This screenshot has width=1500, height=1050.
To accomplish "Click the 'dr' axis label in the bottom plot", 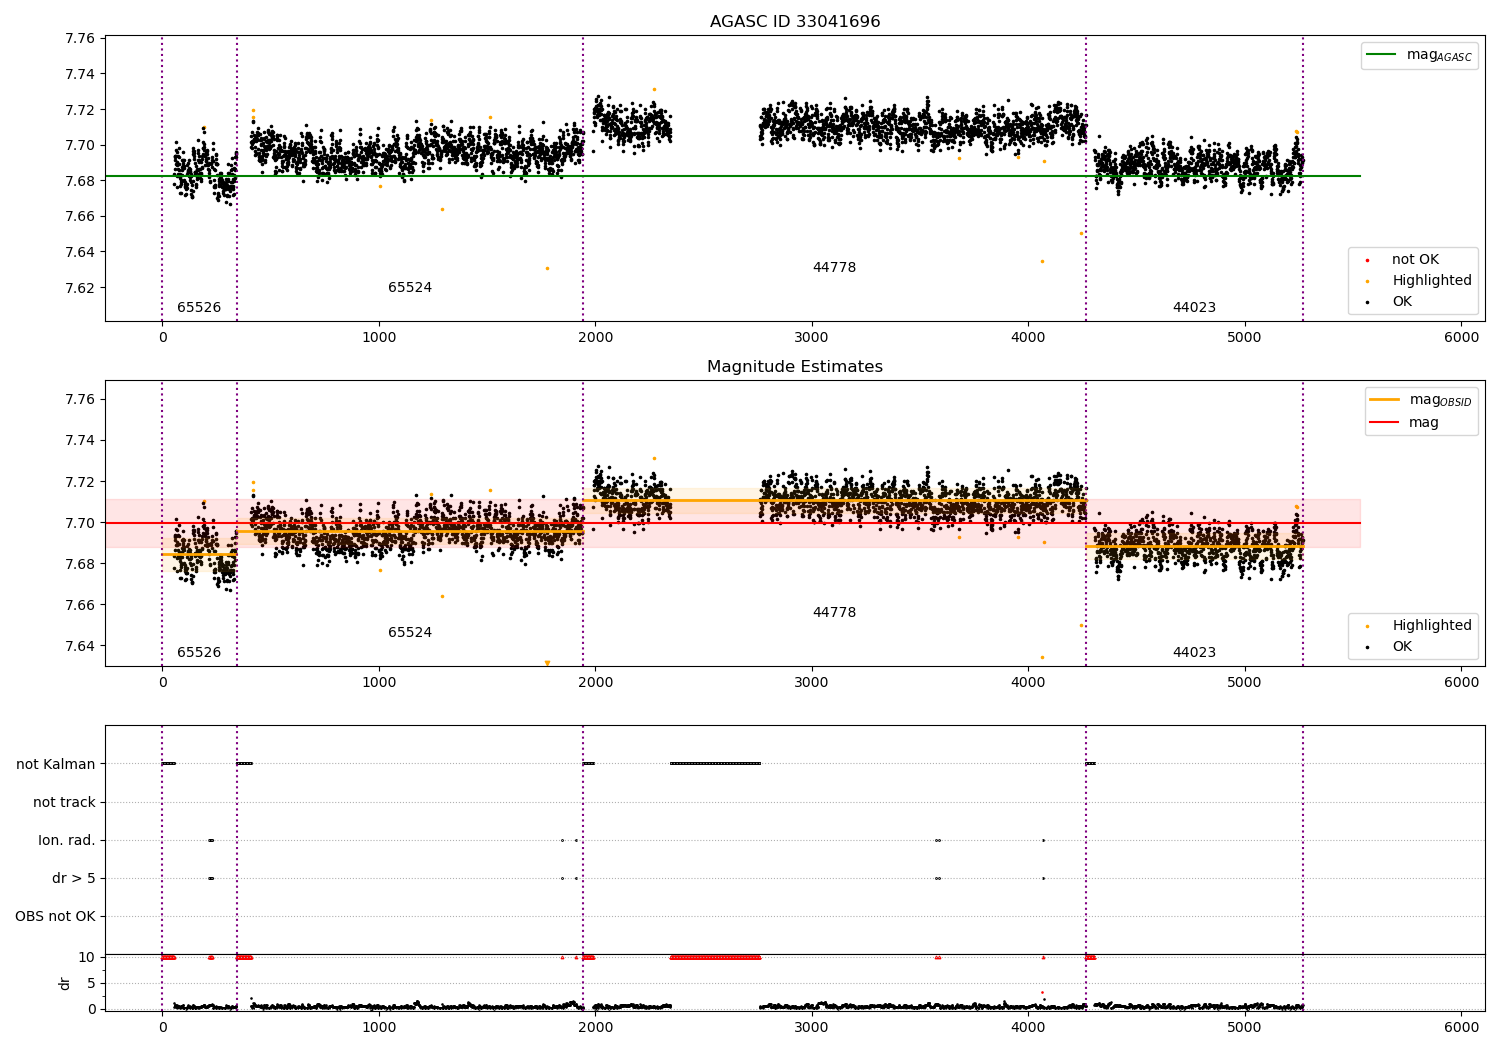I will tap(65, 983).
